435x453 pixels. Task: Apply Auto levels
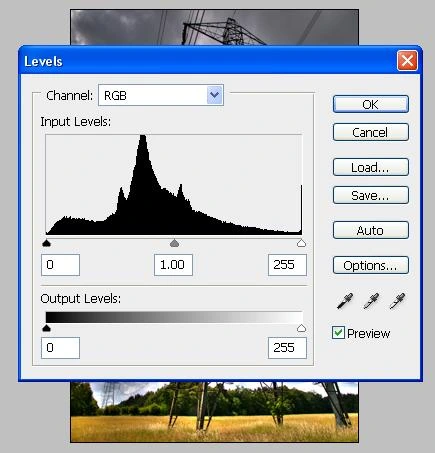click(371, 230)
